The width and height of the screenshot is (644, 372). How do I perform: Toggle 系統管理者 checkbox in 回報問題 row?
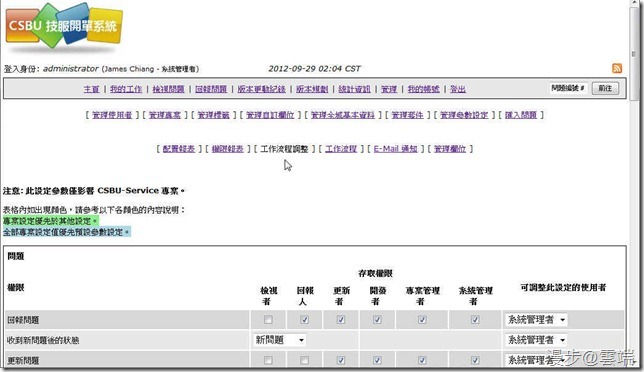tap(475, 319)
